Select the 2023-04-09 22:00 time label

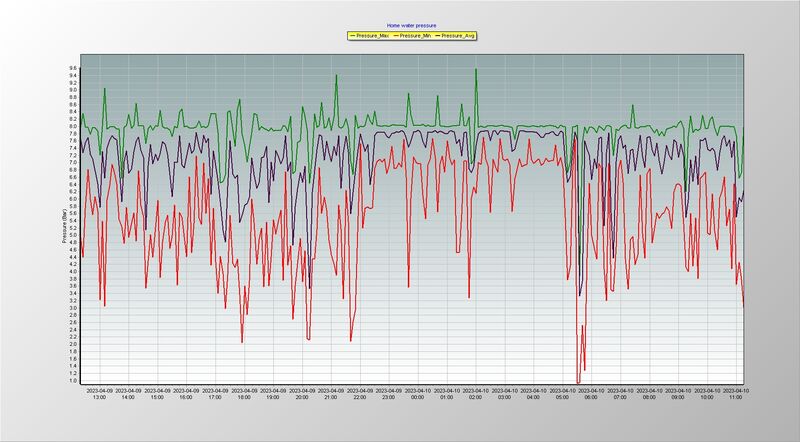coord(360,394)
